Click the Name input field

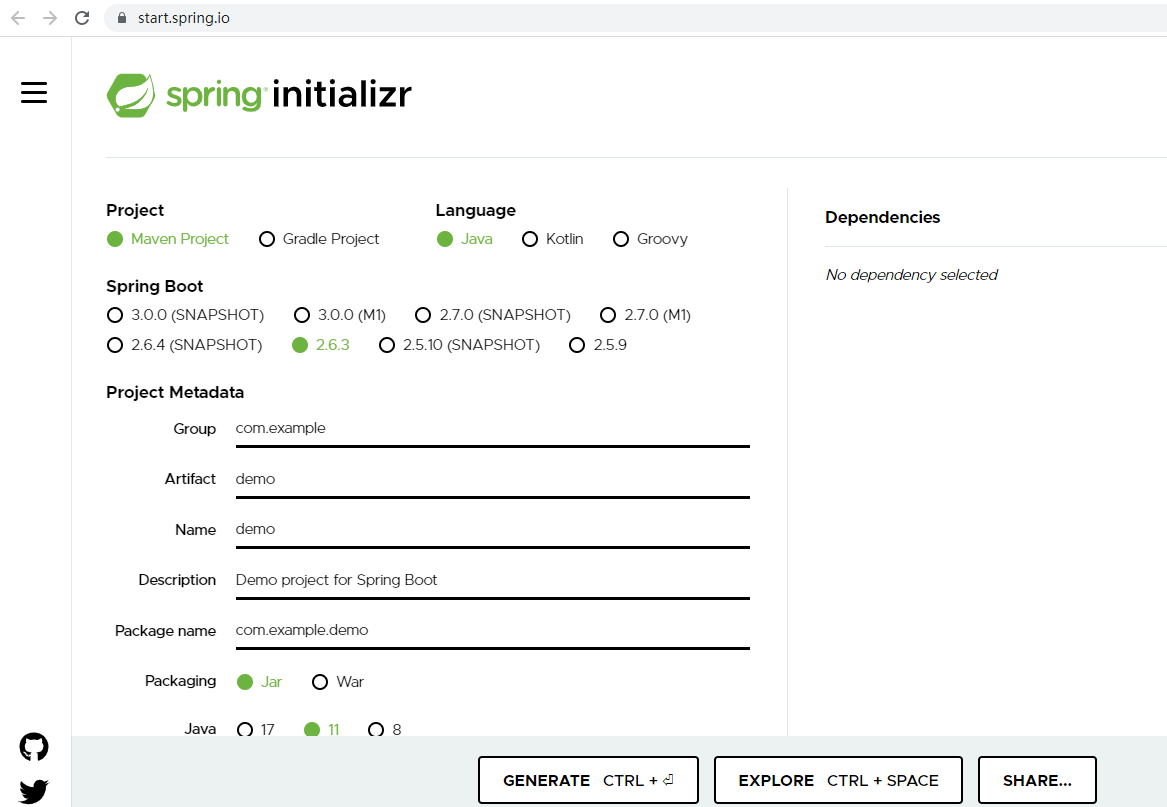pos(493,530)
